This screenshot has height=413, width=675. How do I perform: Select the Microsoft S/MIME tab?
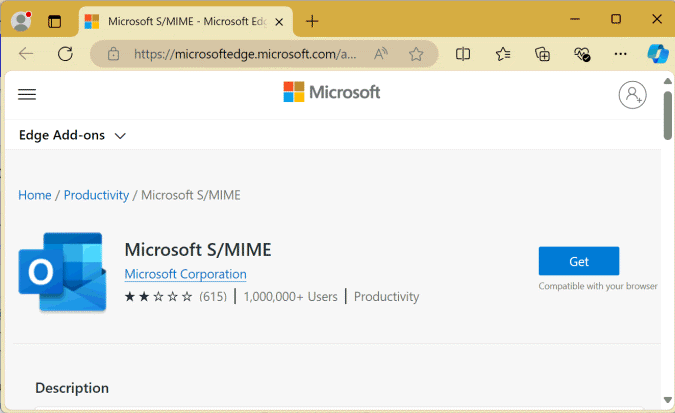[x=185, y=22]
